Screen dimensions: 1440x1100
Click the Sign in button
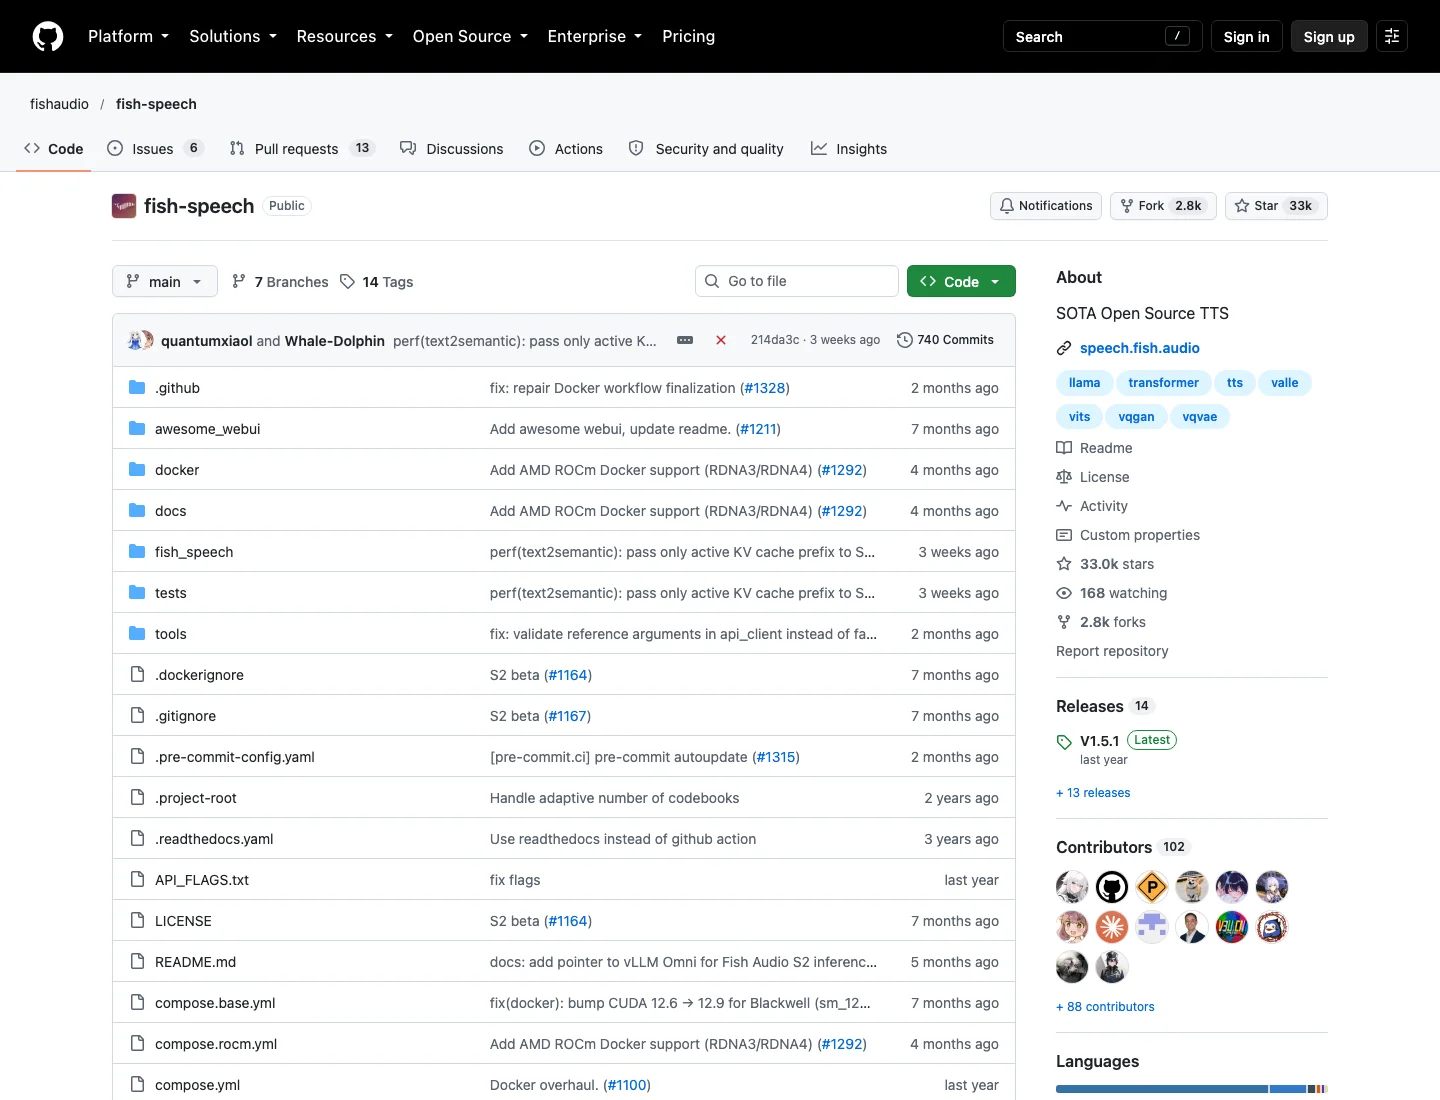[x=1246, y=36]
